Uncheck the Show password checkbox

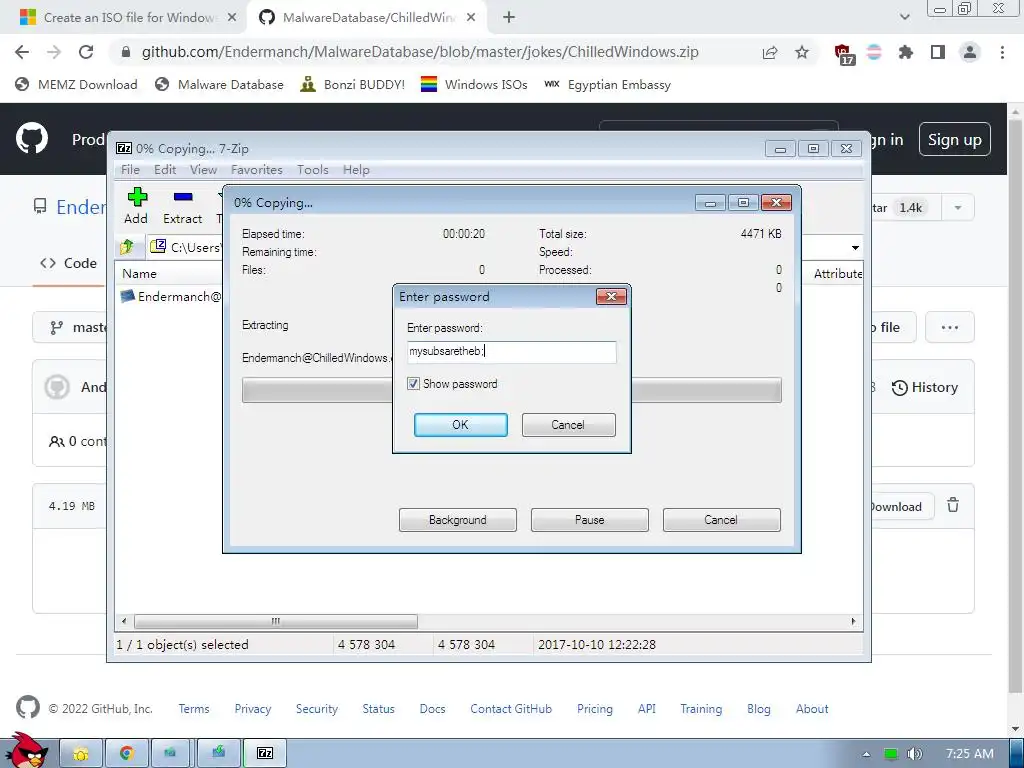(413, 383)
